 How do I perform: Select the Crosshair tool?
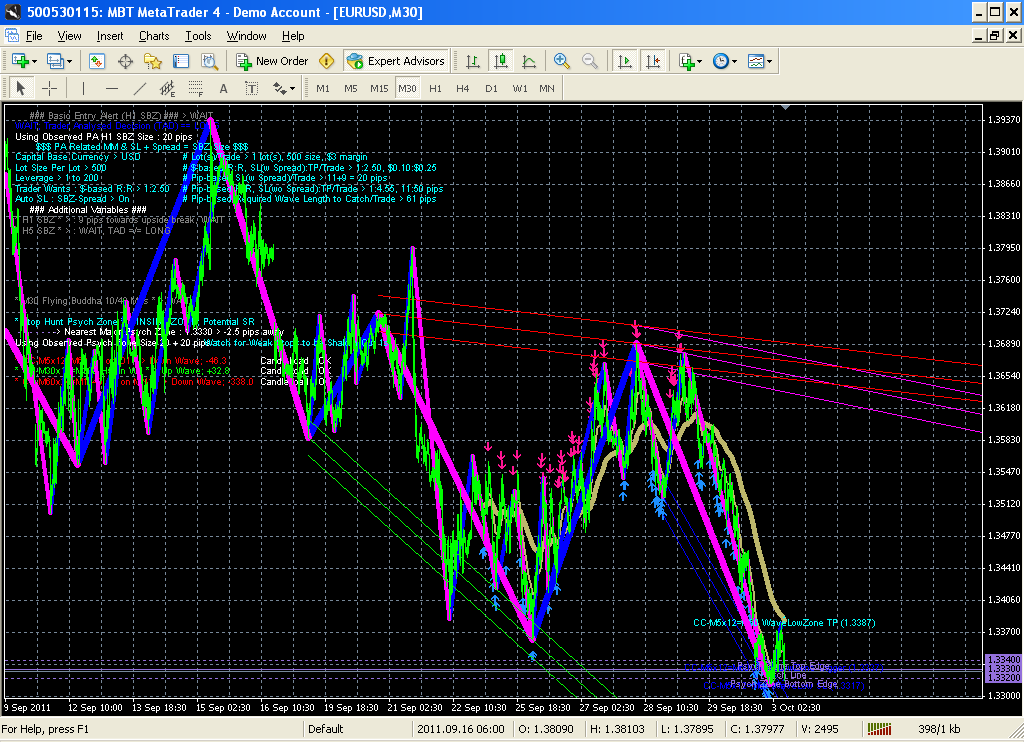point(49,88)
